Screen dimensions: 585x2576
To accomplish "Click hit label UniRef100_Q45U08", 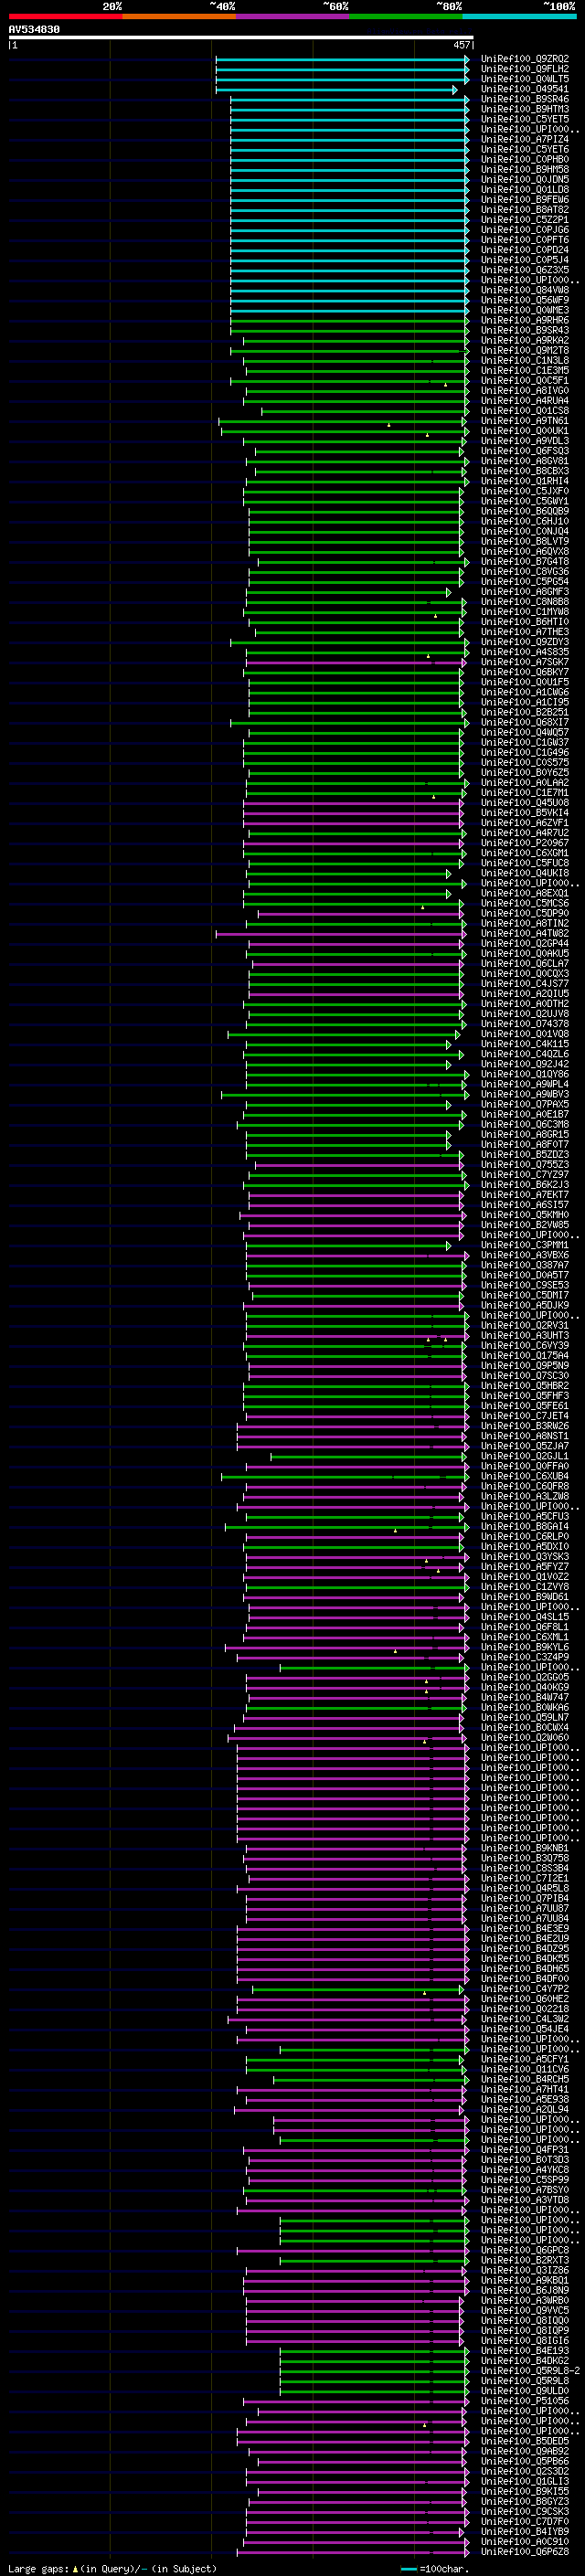I will point(525,803).
